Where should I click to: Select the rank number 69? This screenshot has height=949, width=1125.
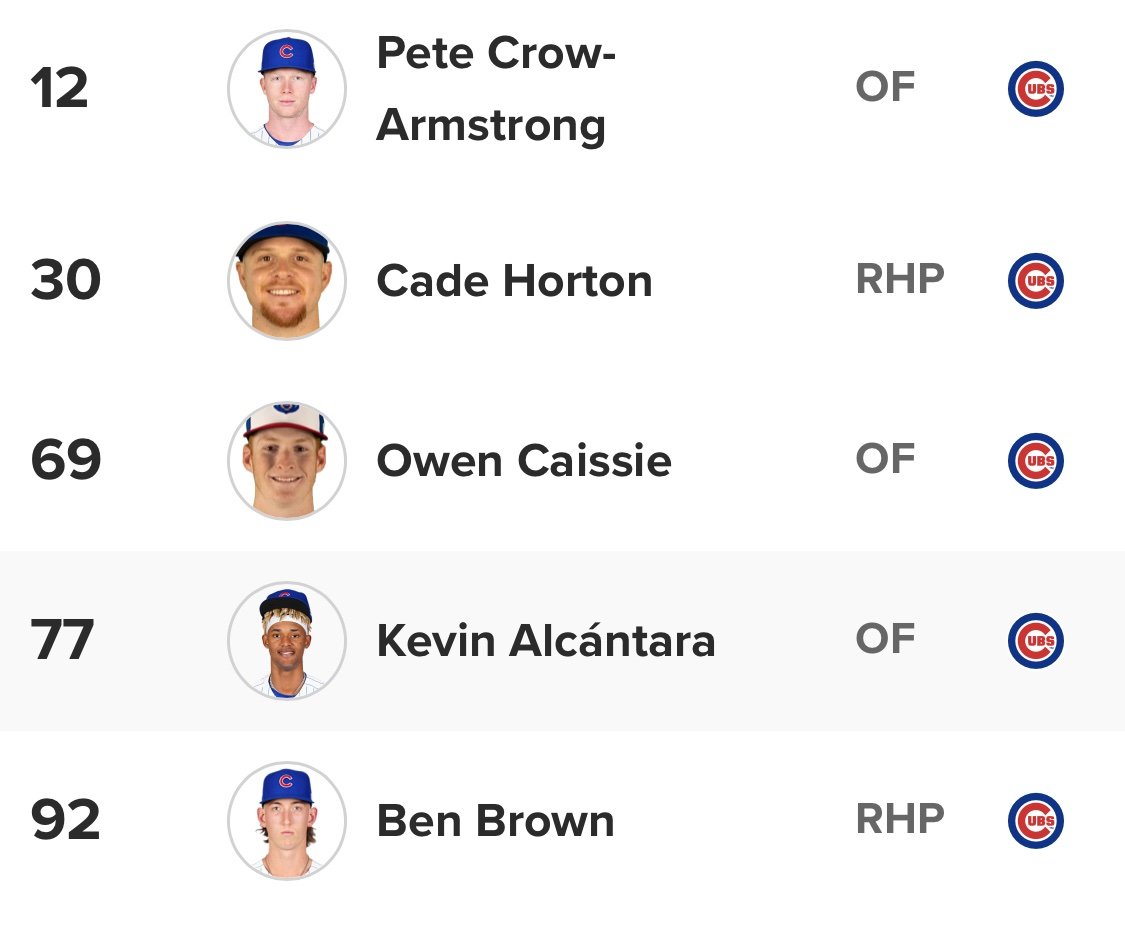(65, 461)
